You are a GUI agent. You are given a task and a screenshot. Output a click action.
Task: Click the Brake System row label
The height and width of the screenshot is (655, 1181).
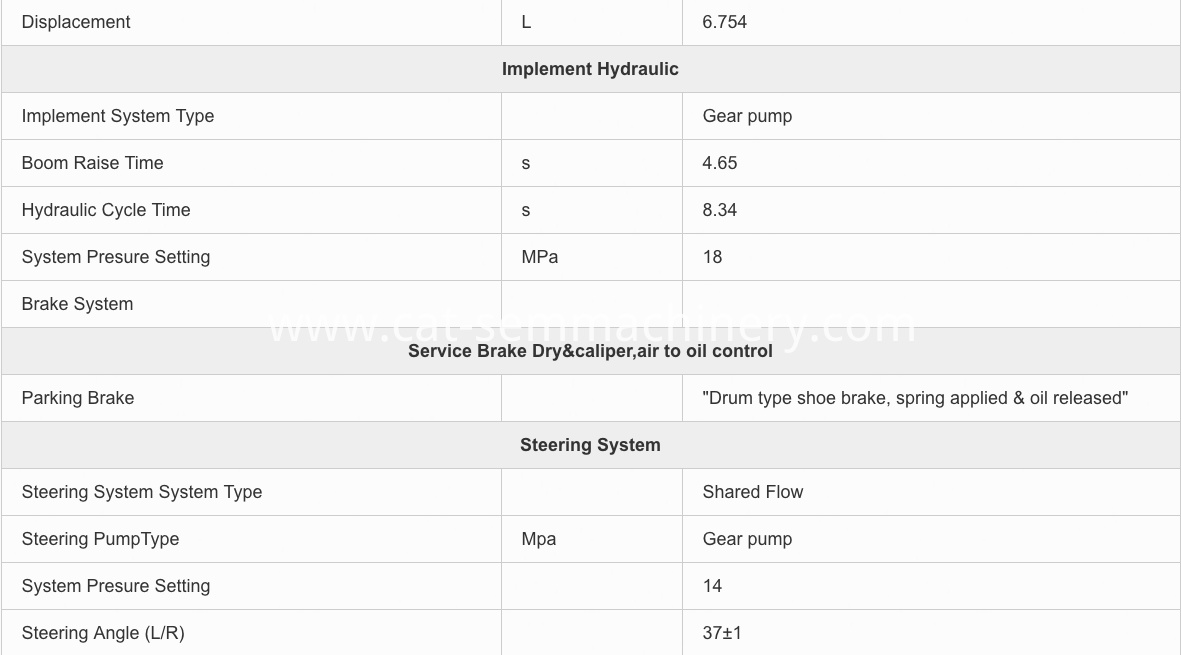[x=78, y=304]
